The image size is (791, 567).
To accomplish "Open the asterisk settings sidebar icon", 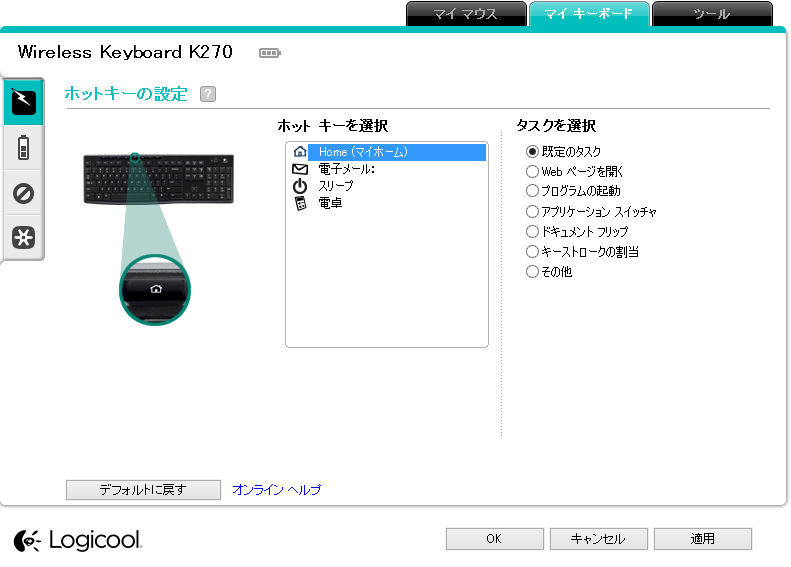I will point(23,237).
